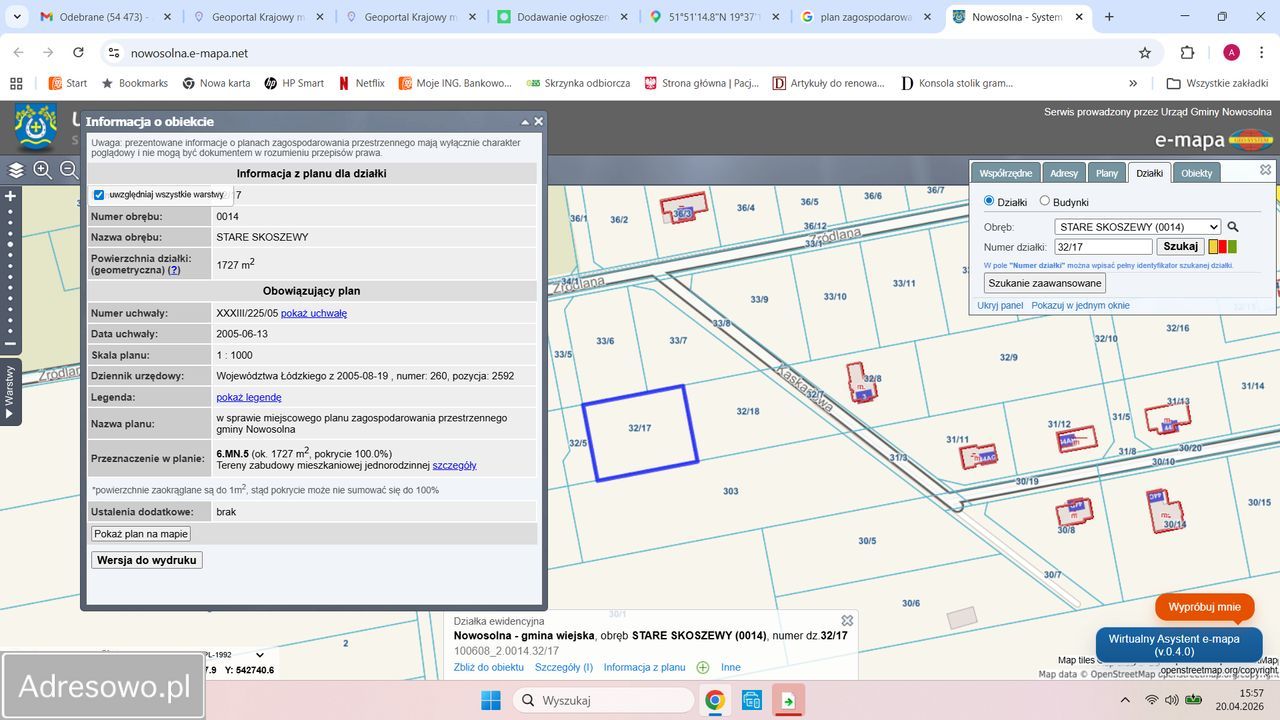This screenshot has width=1280, height=720.
Task: Click the zoom in magnifier tool
Action: click(x=43, y=170)
